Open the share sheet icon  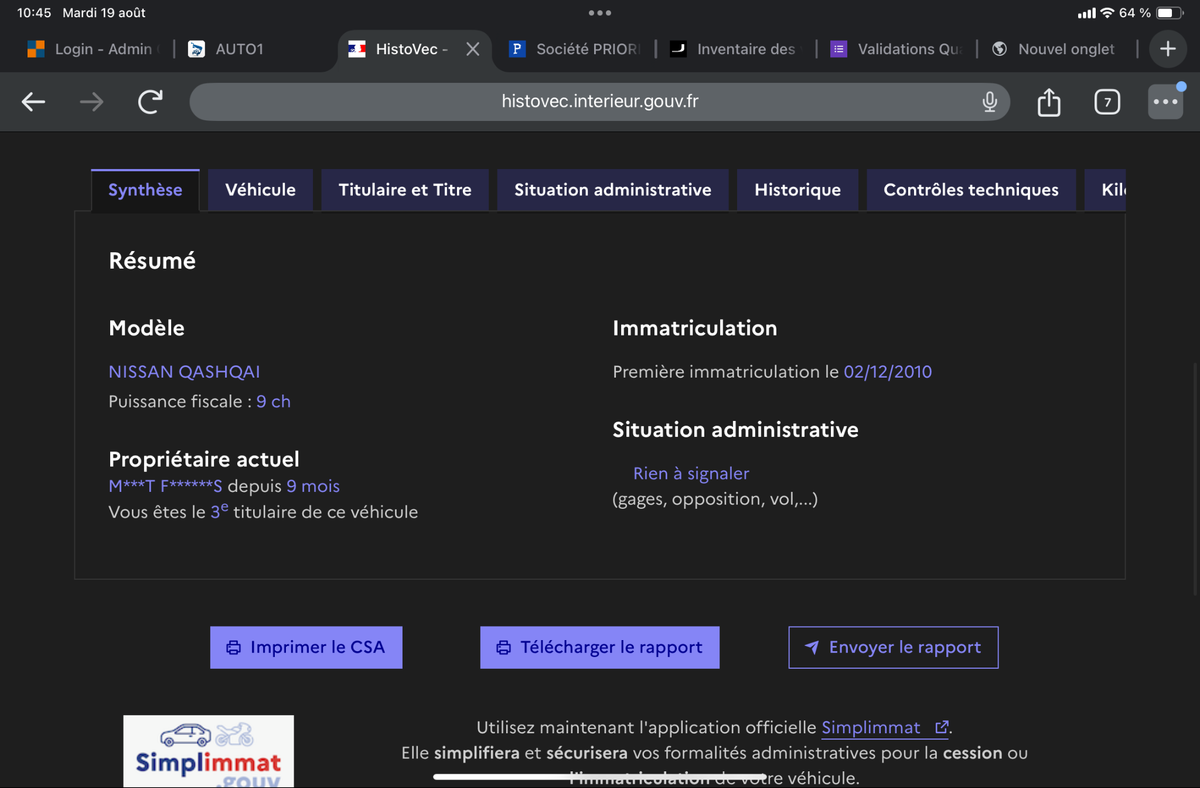pos(1048,102)
